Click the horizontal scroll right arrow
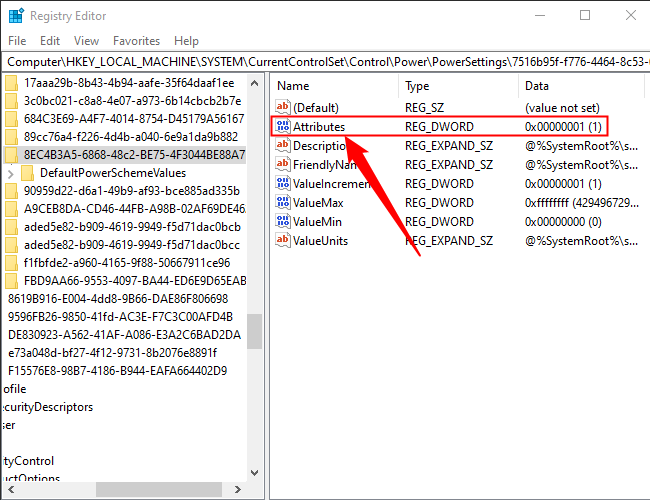 coord(238,489)
